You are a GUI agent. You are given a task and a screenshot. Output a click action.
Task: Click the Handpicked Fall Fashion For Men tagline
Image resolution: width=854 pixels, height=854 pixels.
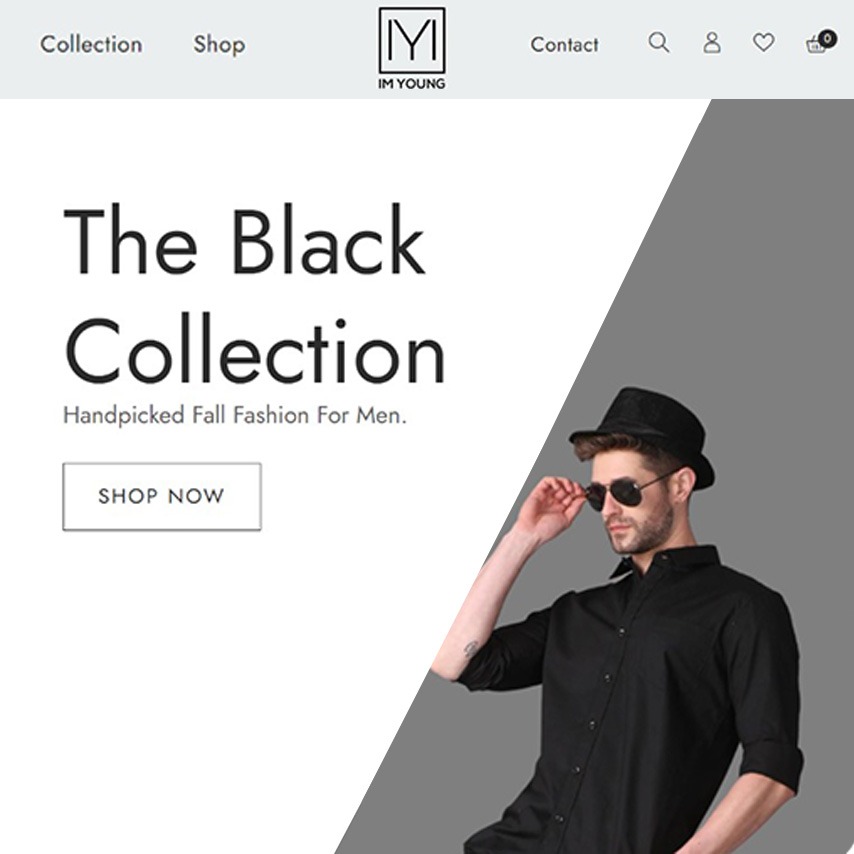click(235, 416)
